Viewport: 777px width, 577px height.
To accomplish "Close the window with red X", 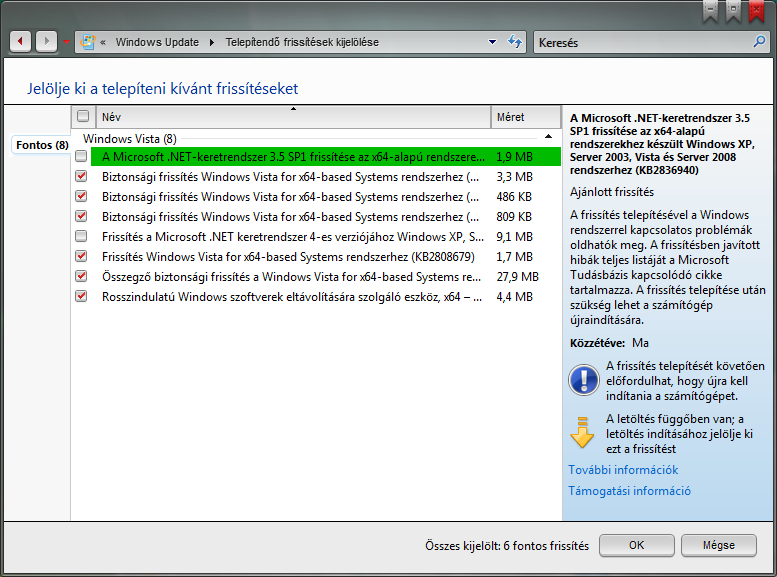I will 756,10.
